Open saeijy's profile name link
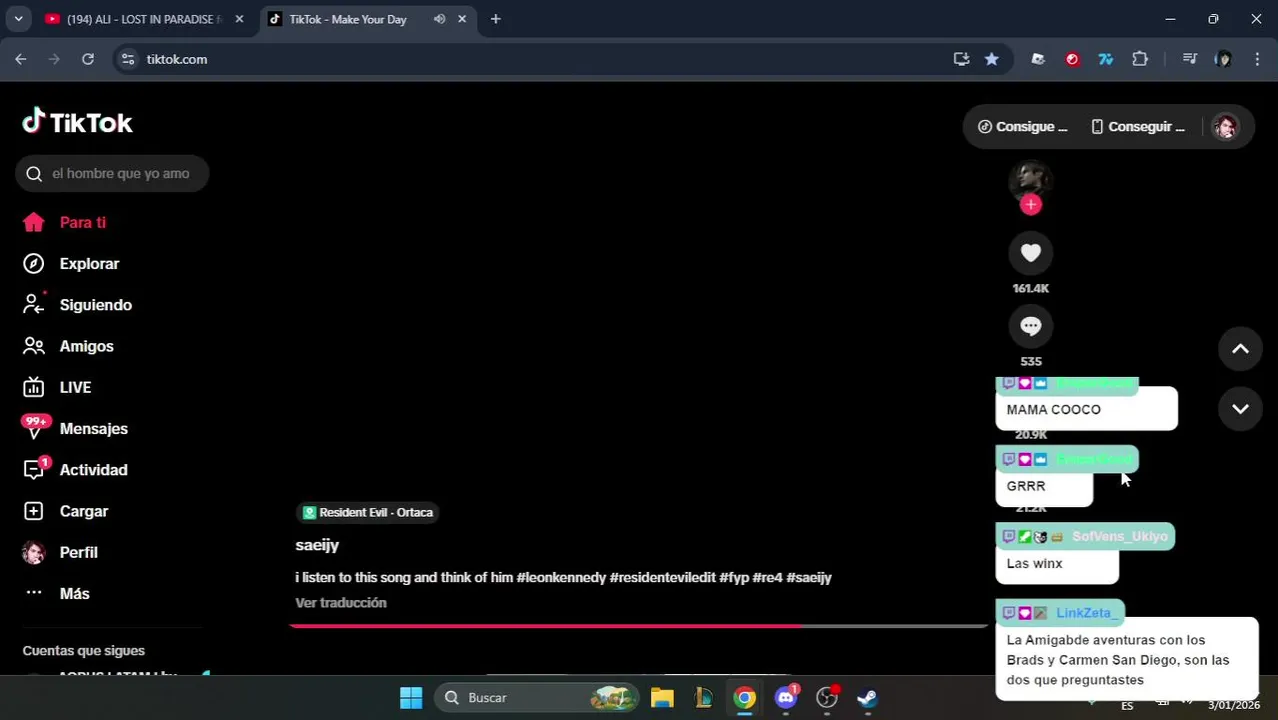Viewport: 1278px width, 720px height. 317,545
